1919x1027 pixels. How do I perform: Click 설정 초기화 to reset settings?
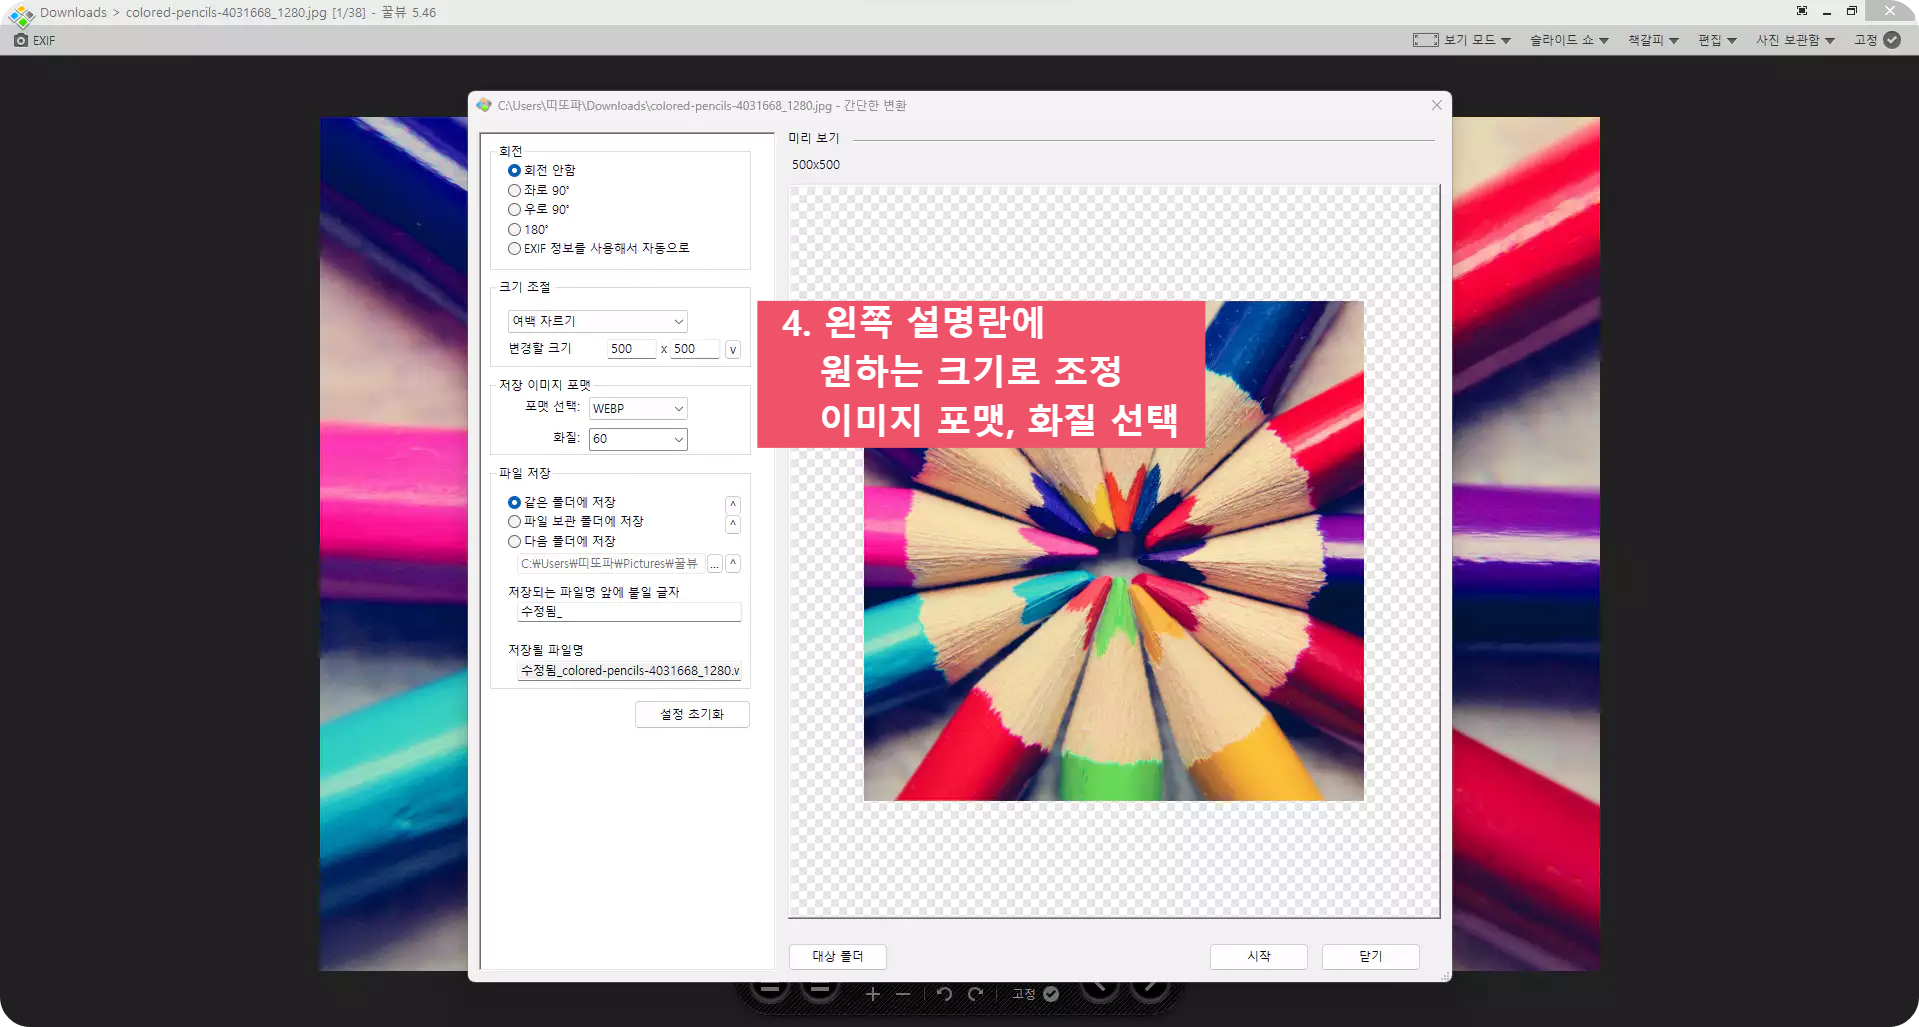click(x=691, y=714)
